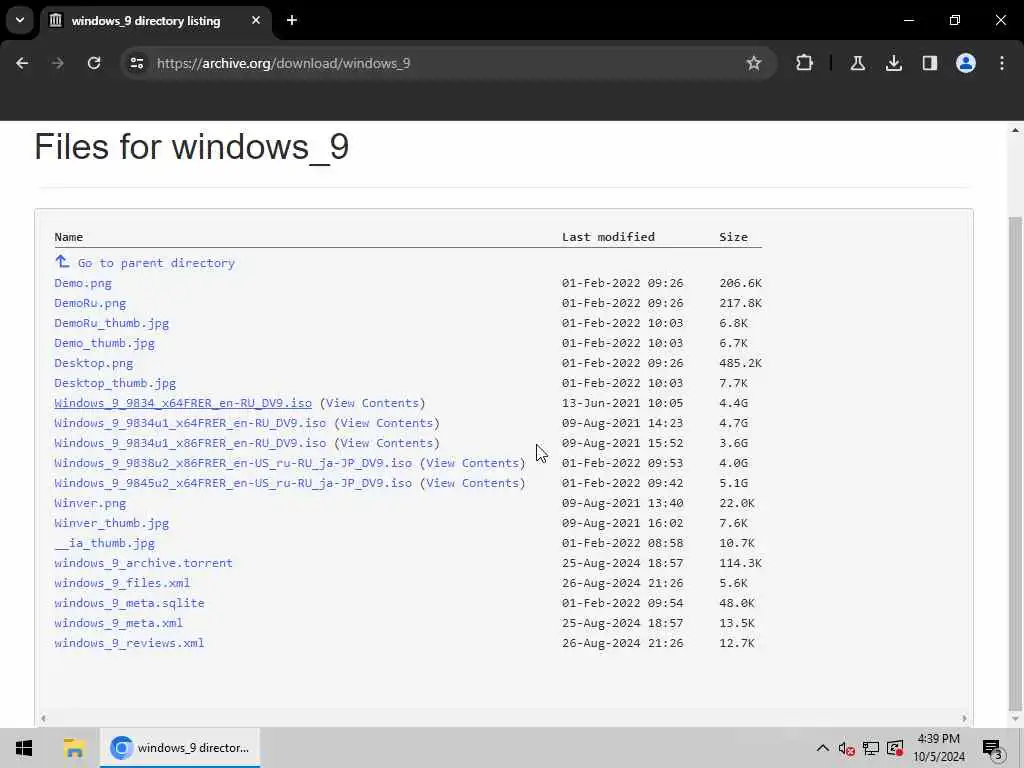Open the notification center icon

(993, 748)
